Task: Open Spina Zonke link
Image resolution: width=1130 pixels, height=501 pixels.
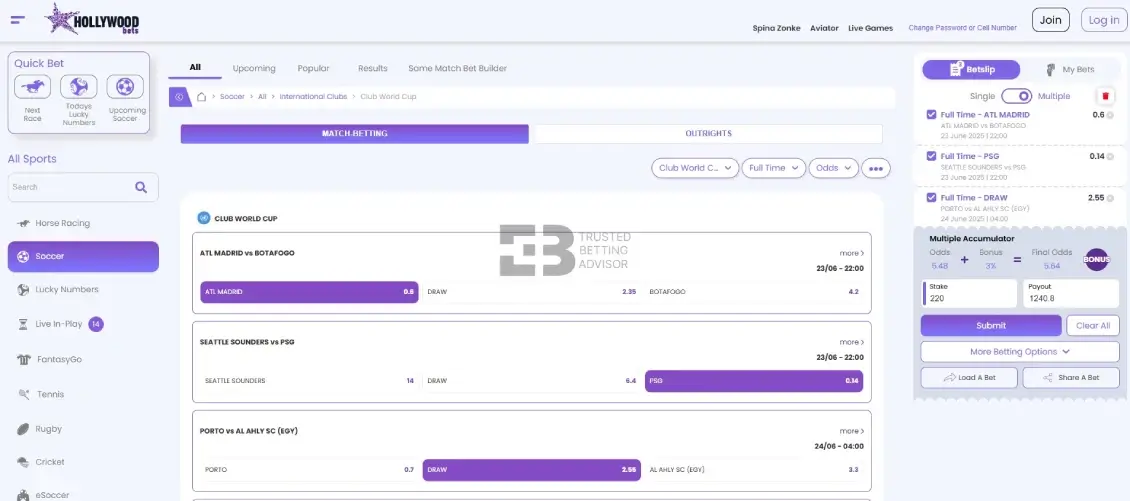Action: [776, 28]
